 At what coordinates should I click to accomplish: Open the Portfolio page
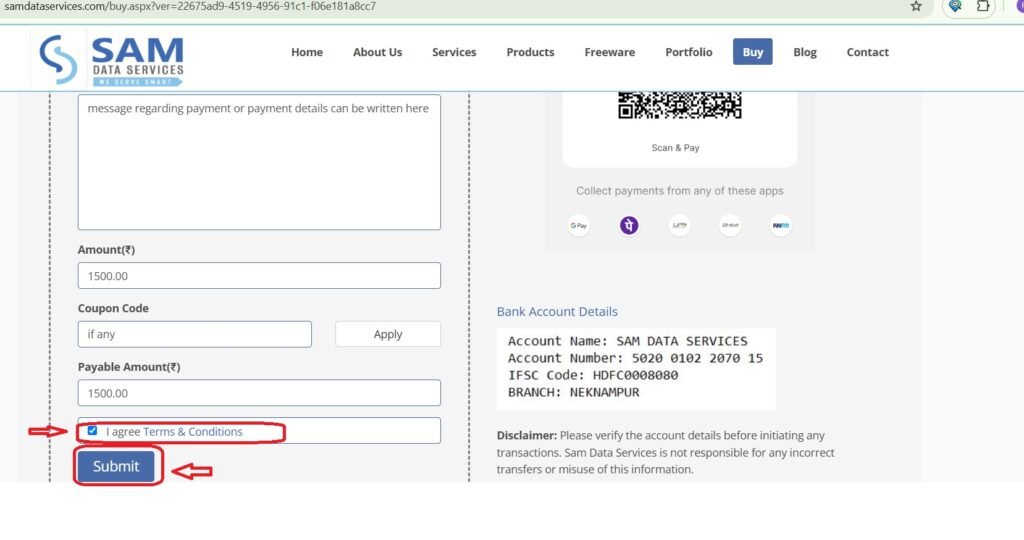pos(688,52)
